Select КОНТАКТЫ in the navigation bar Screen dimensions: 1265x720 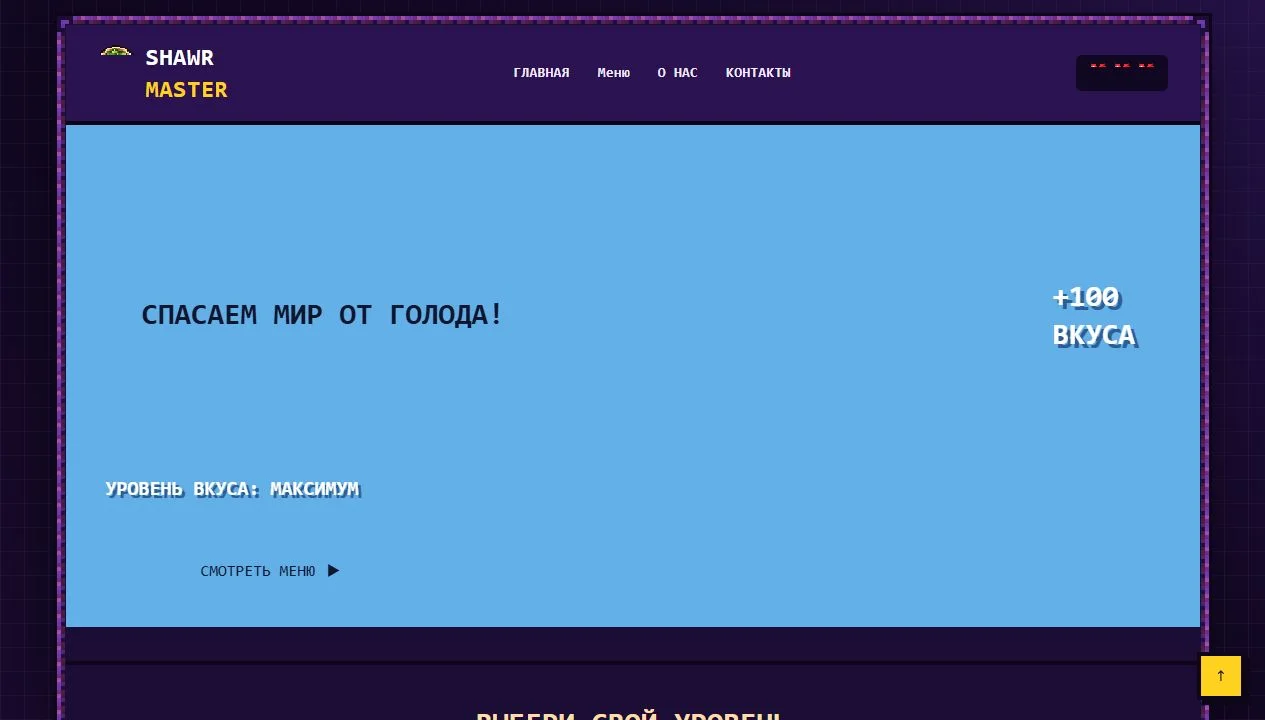click(758, 73)
